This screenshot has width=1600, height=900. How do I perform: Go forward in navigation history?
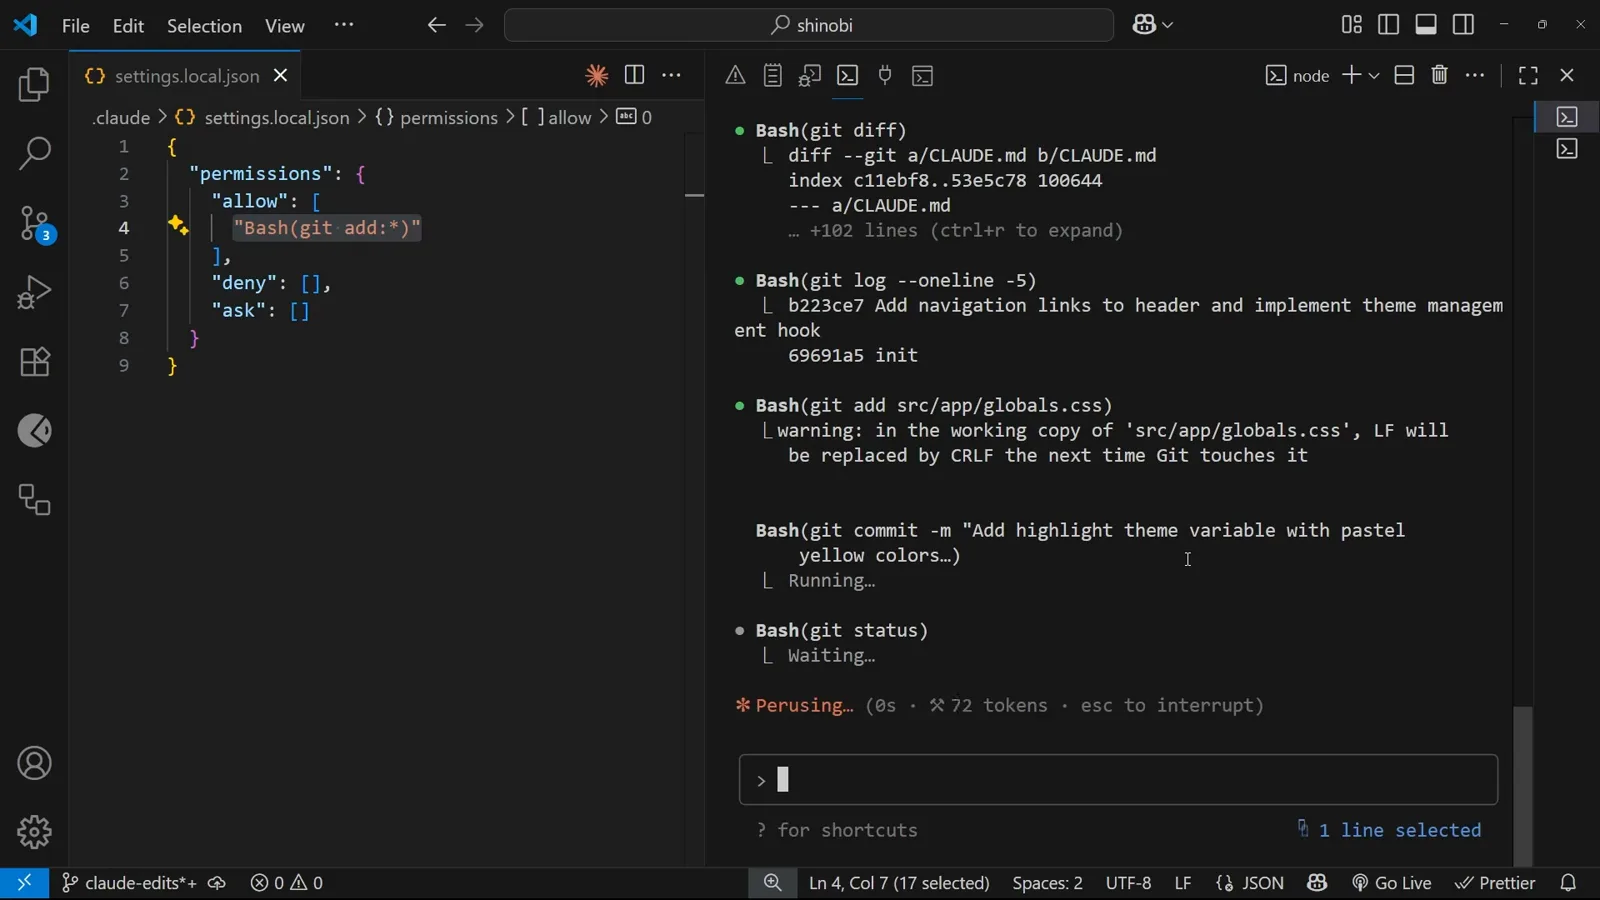[x=474, y=26]
